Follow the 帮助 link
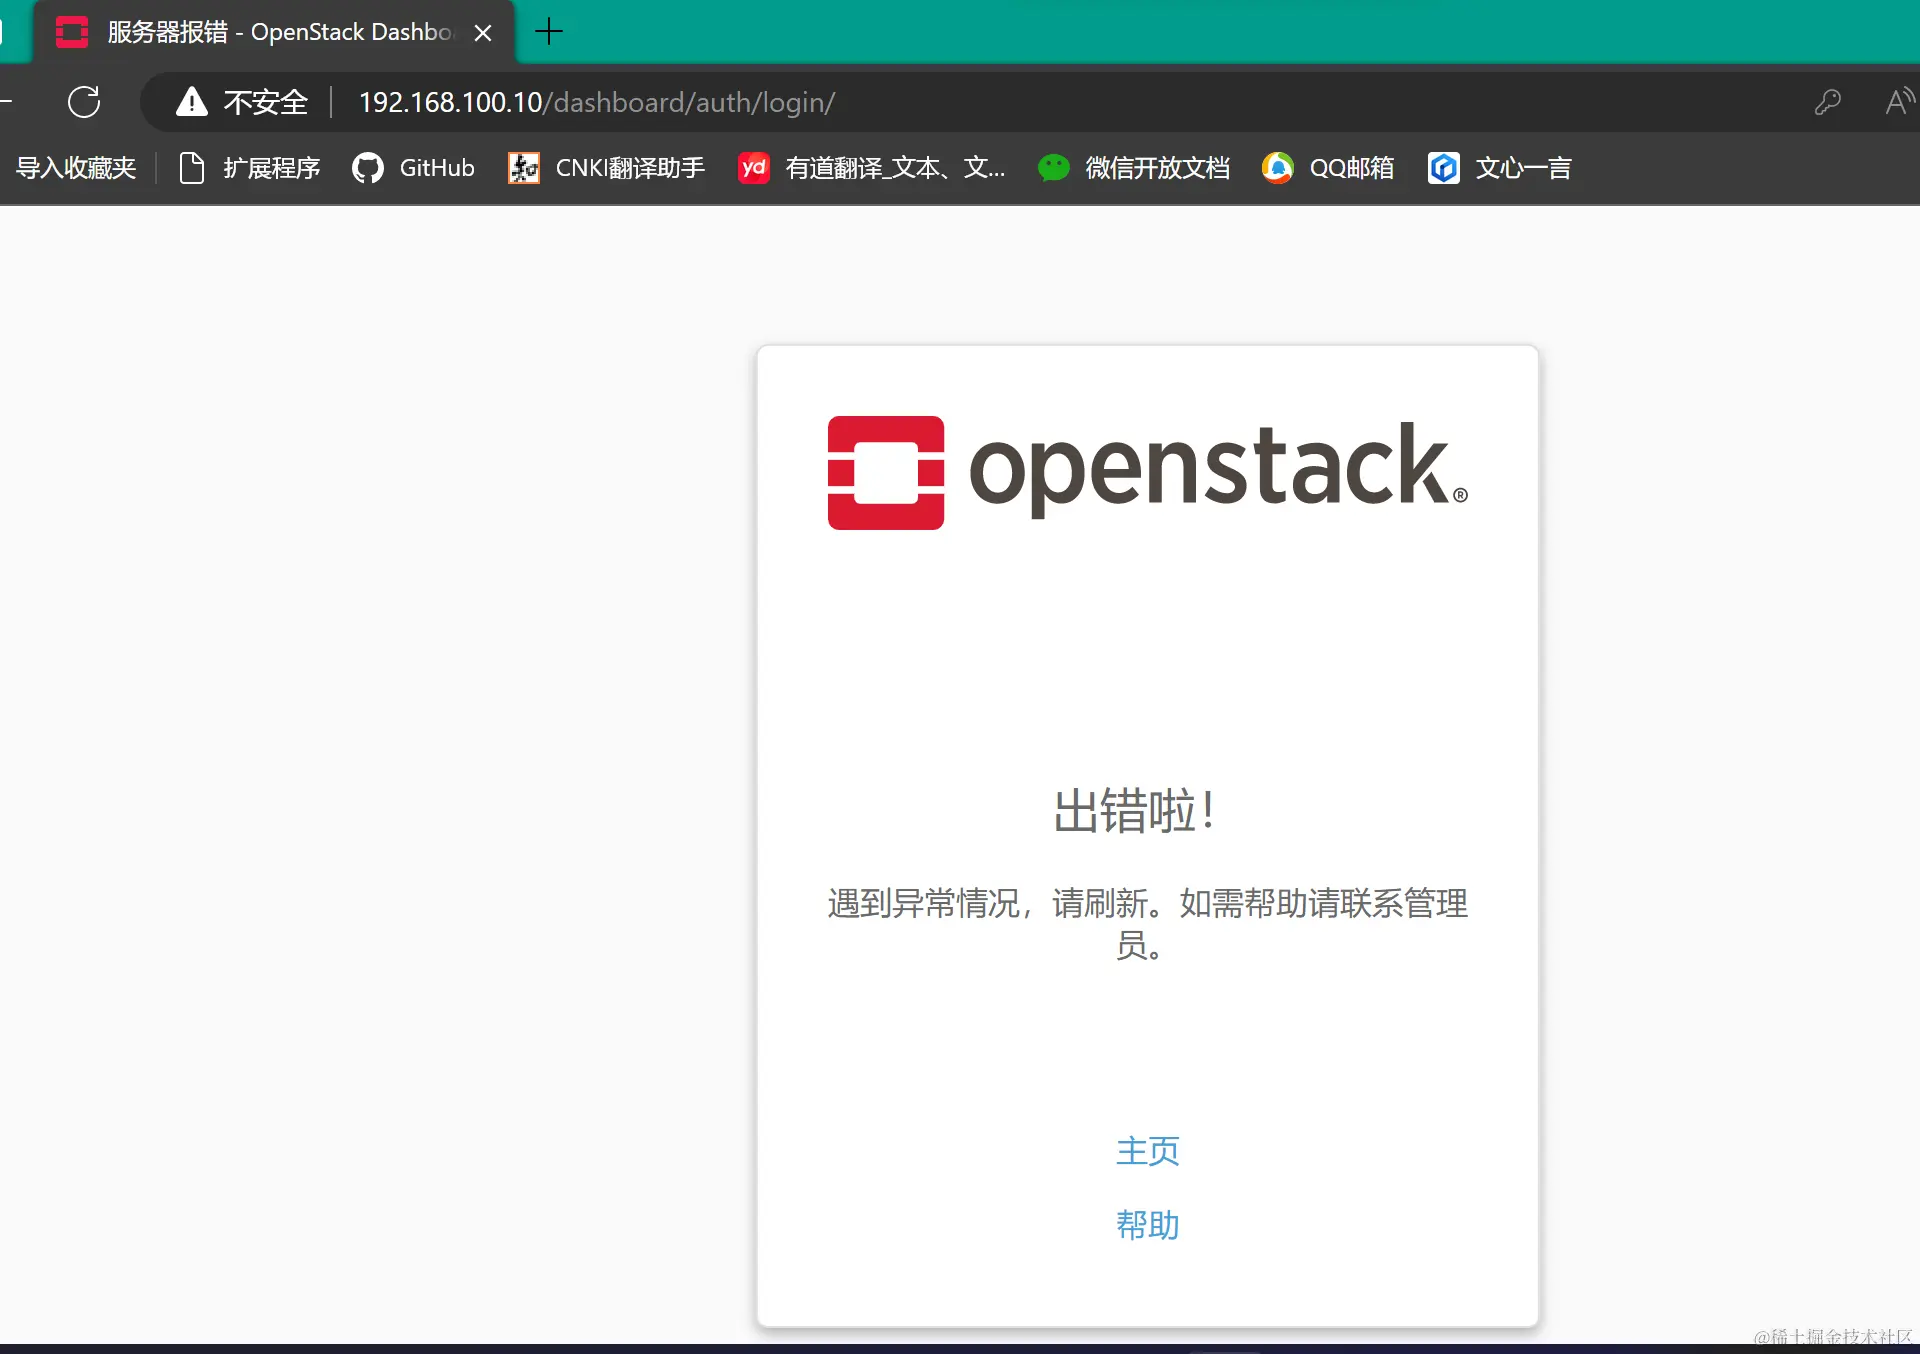This screenshot has width=1920, height=1354. 1147,1225
